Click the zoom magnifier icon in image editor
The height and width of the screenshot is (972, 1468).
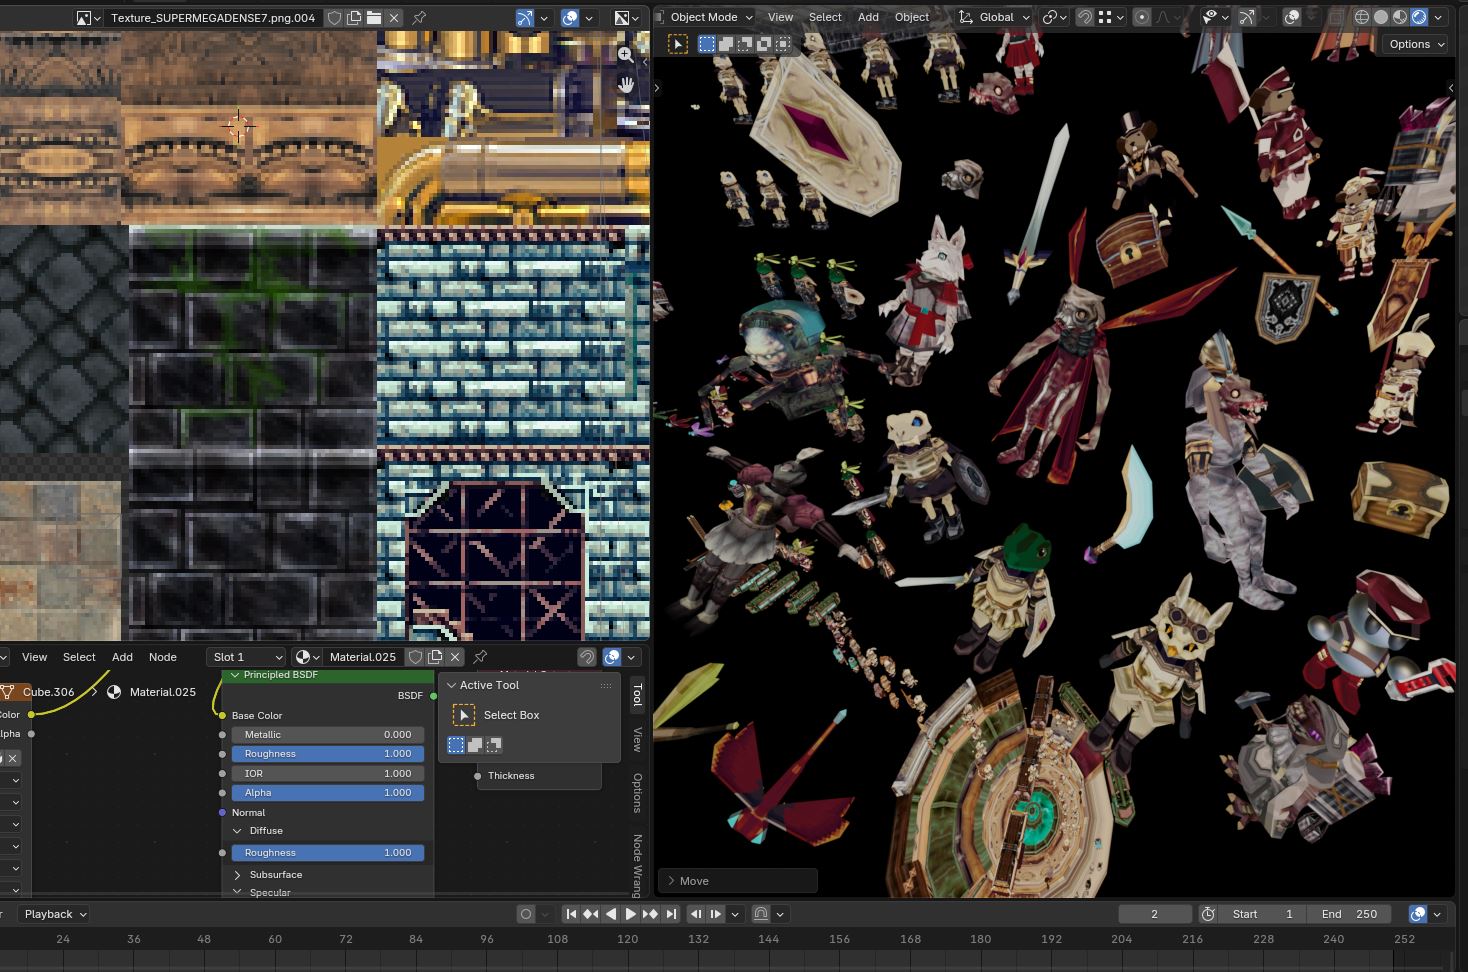tap(625, 55)
